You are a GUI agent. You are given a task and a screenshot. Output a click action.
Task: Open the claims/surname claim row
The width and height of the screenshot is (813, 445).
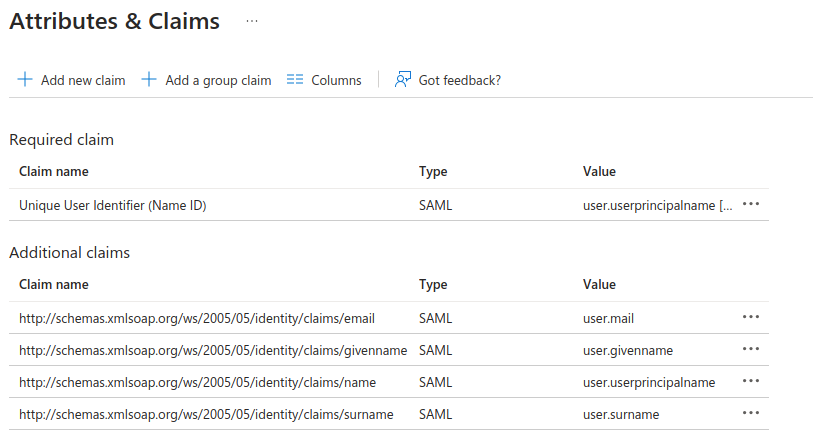coord(205,414)
